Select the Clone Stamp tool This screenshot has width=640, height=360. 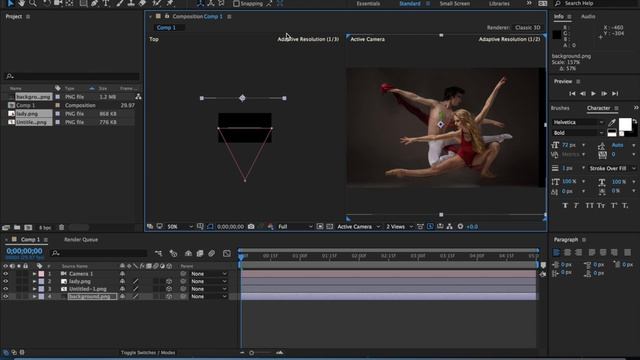131,3
